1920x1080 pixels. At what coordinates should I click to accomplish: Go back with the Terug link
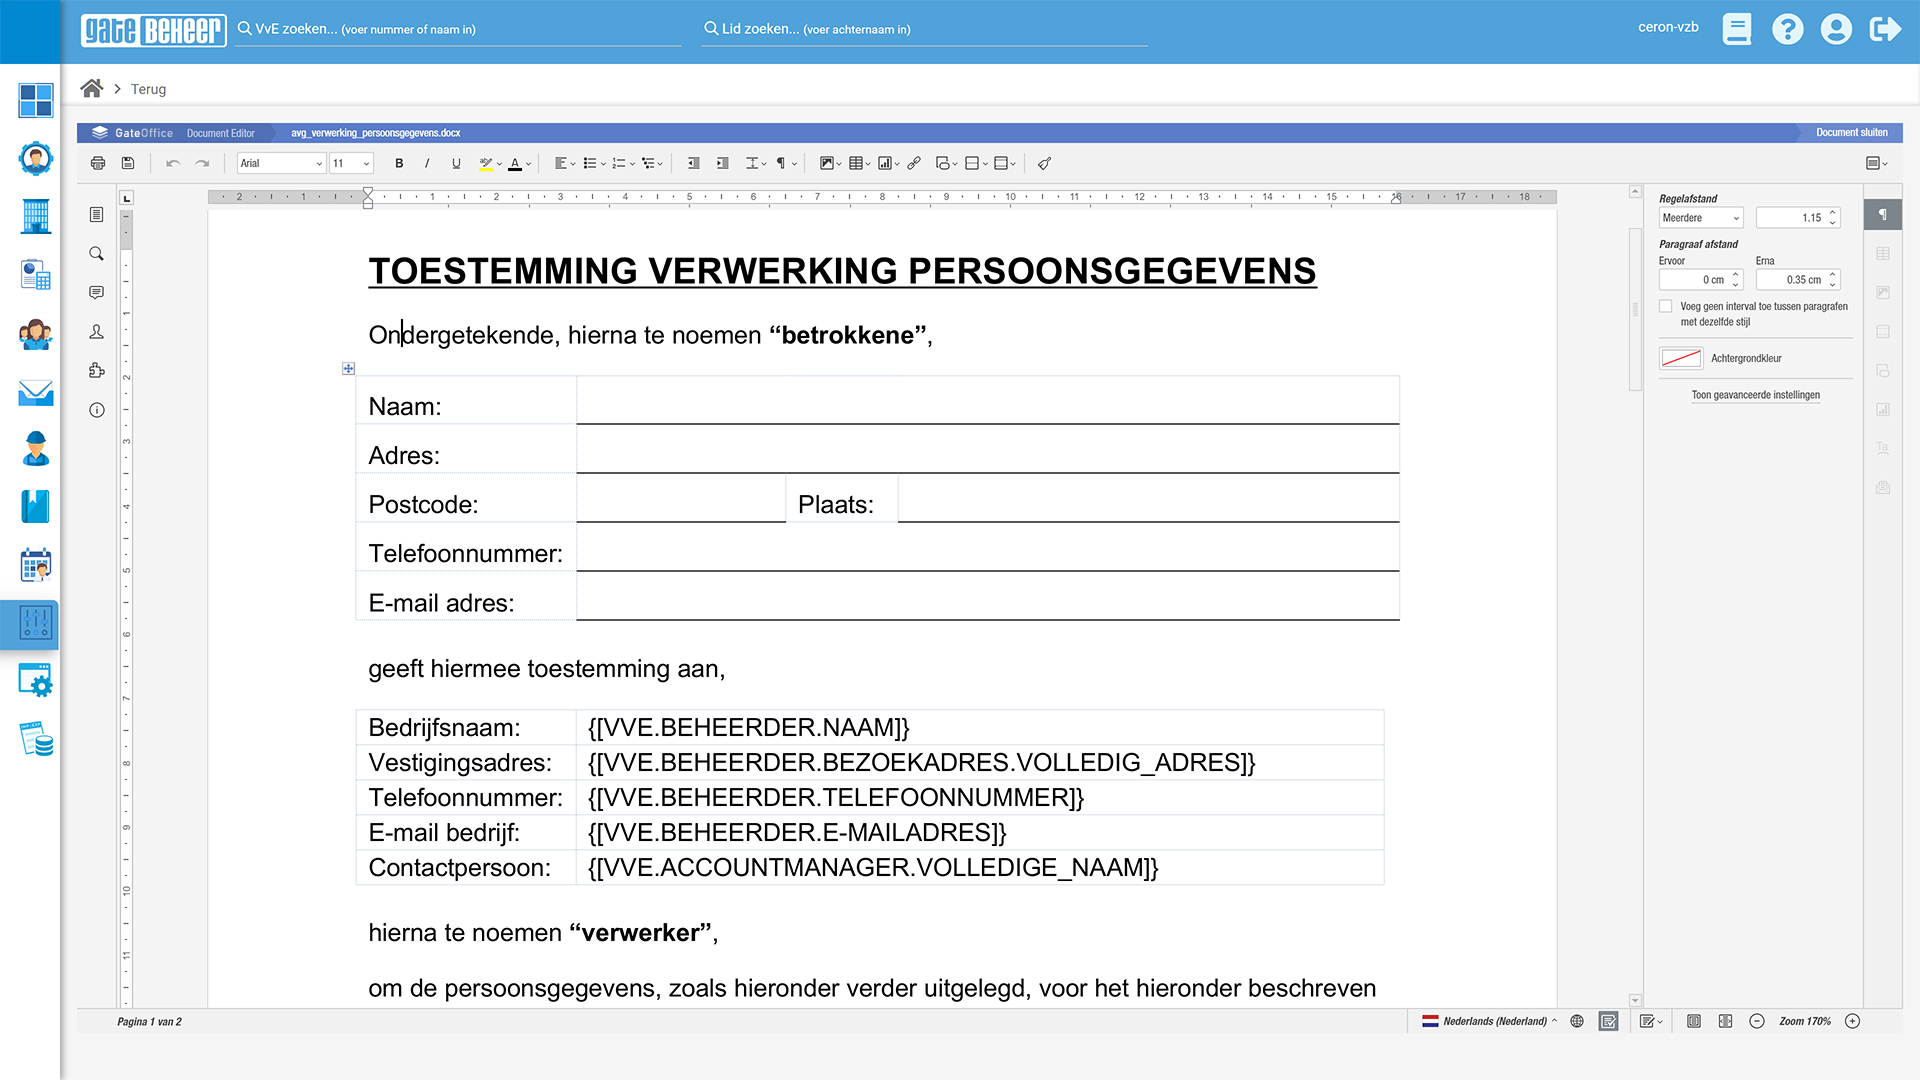point(148,89)
